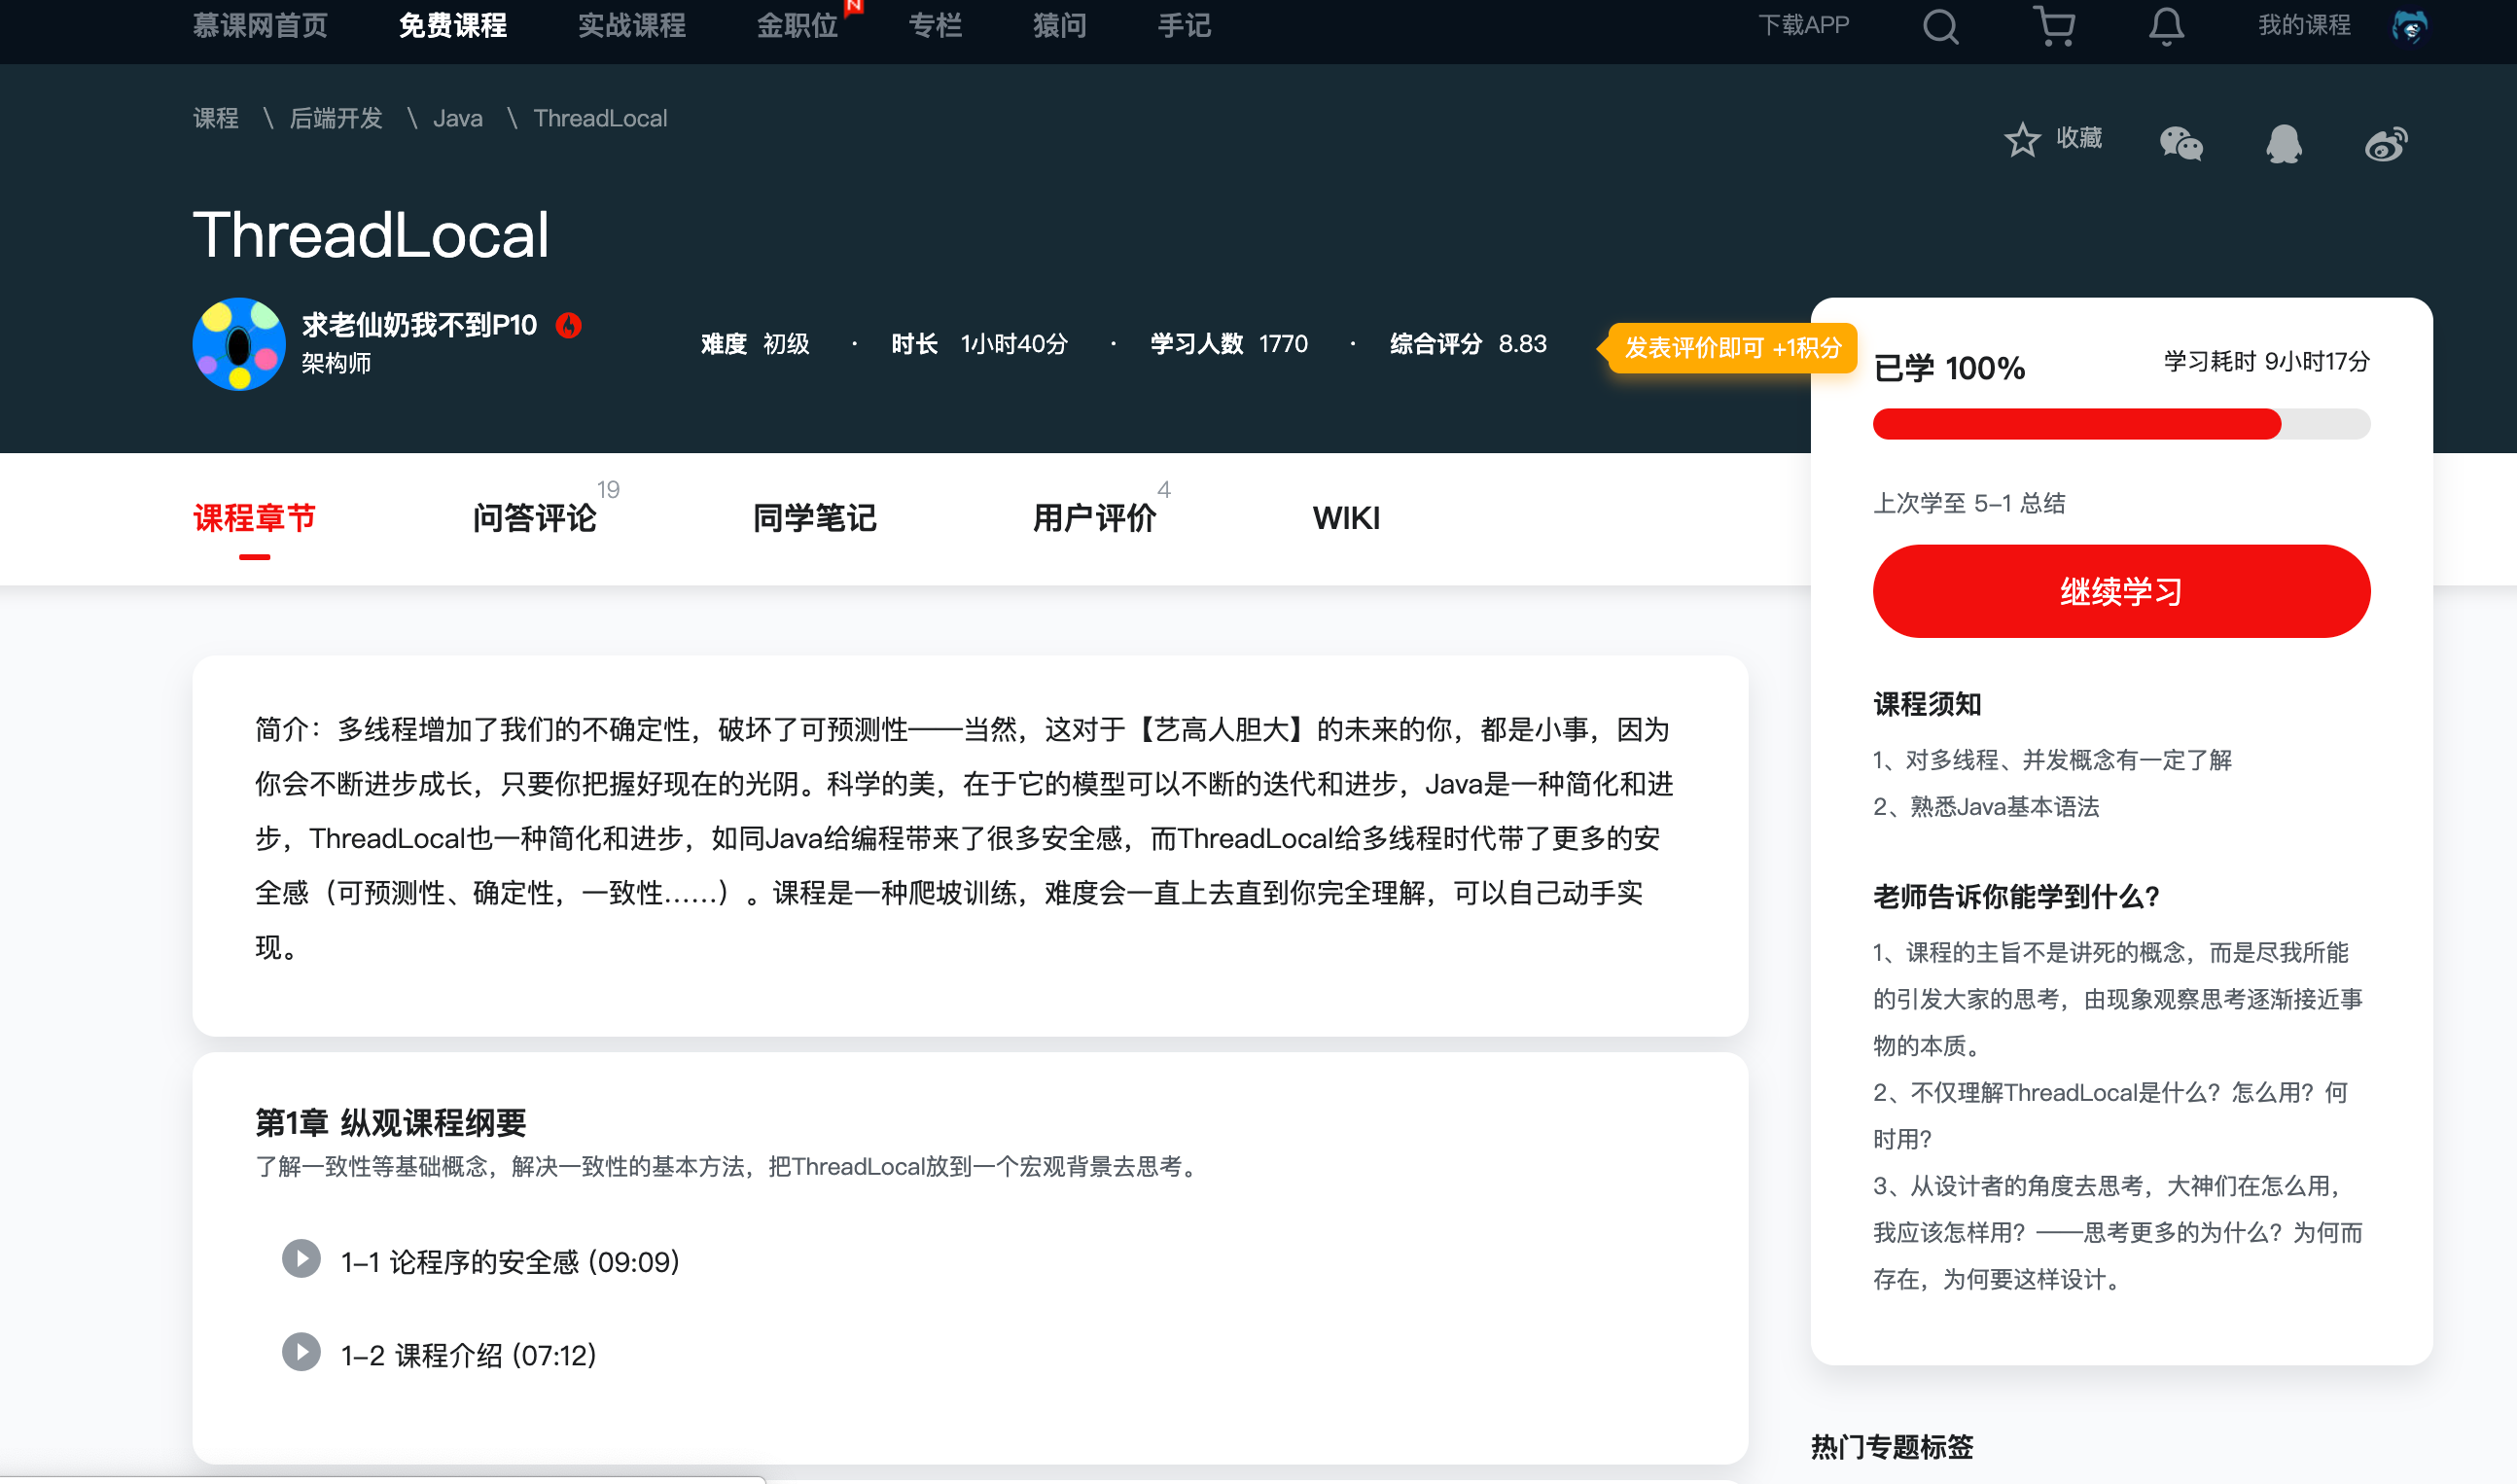This screenshot has width=2517, height=1484.
Task: Click 后端开发 breadcrumb
Action: pos(336,118)
